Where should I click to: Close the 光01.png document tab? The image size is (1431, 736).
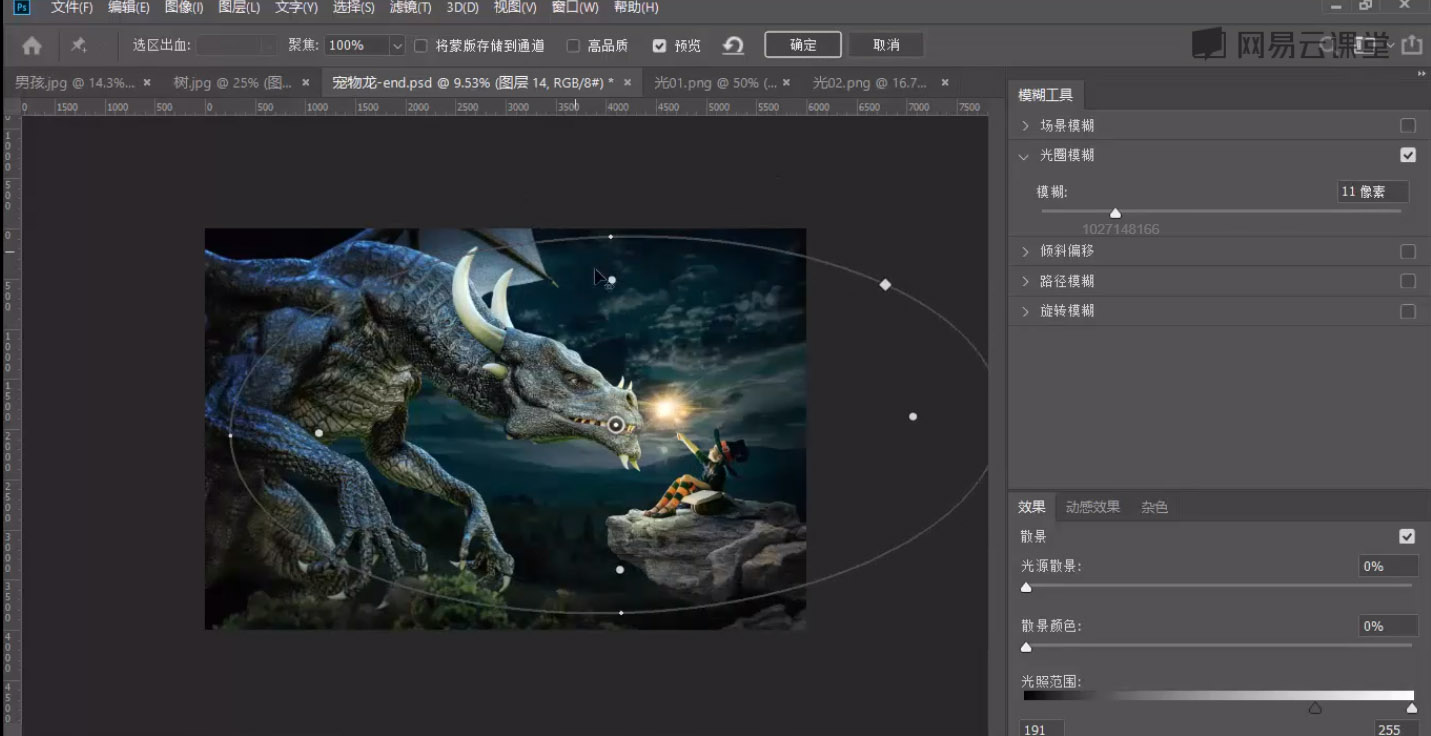pyautogui.click(x=786, y=82)
